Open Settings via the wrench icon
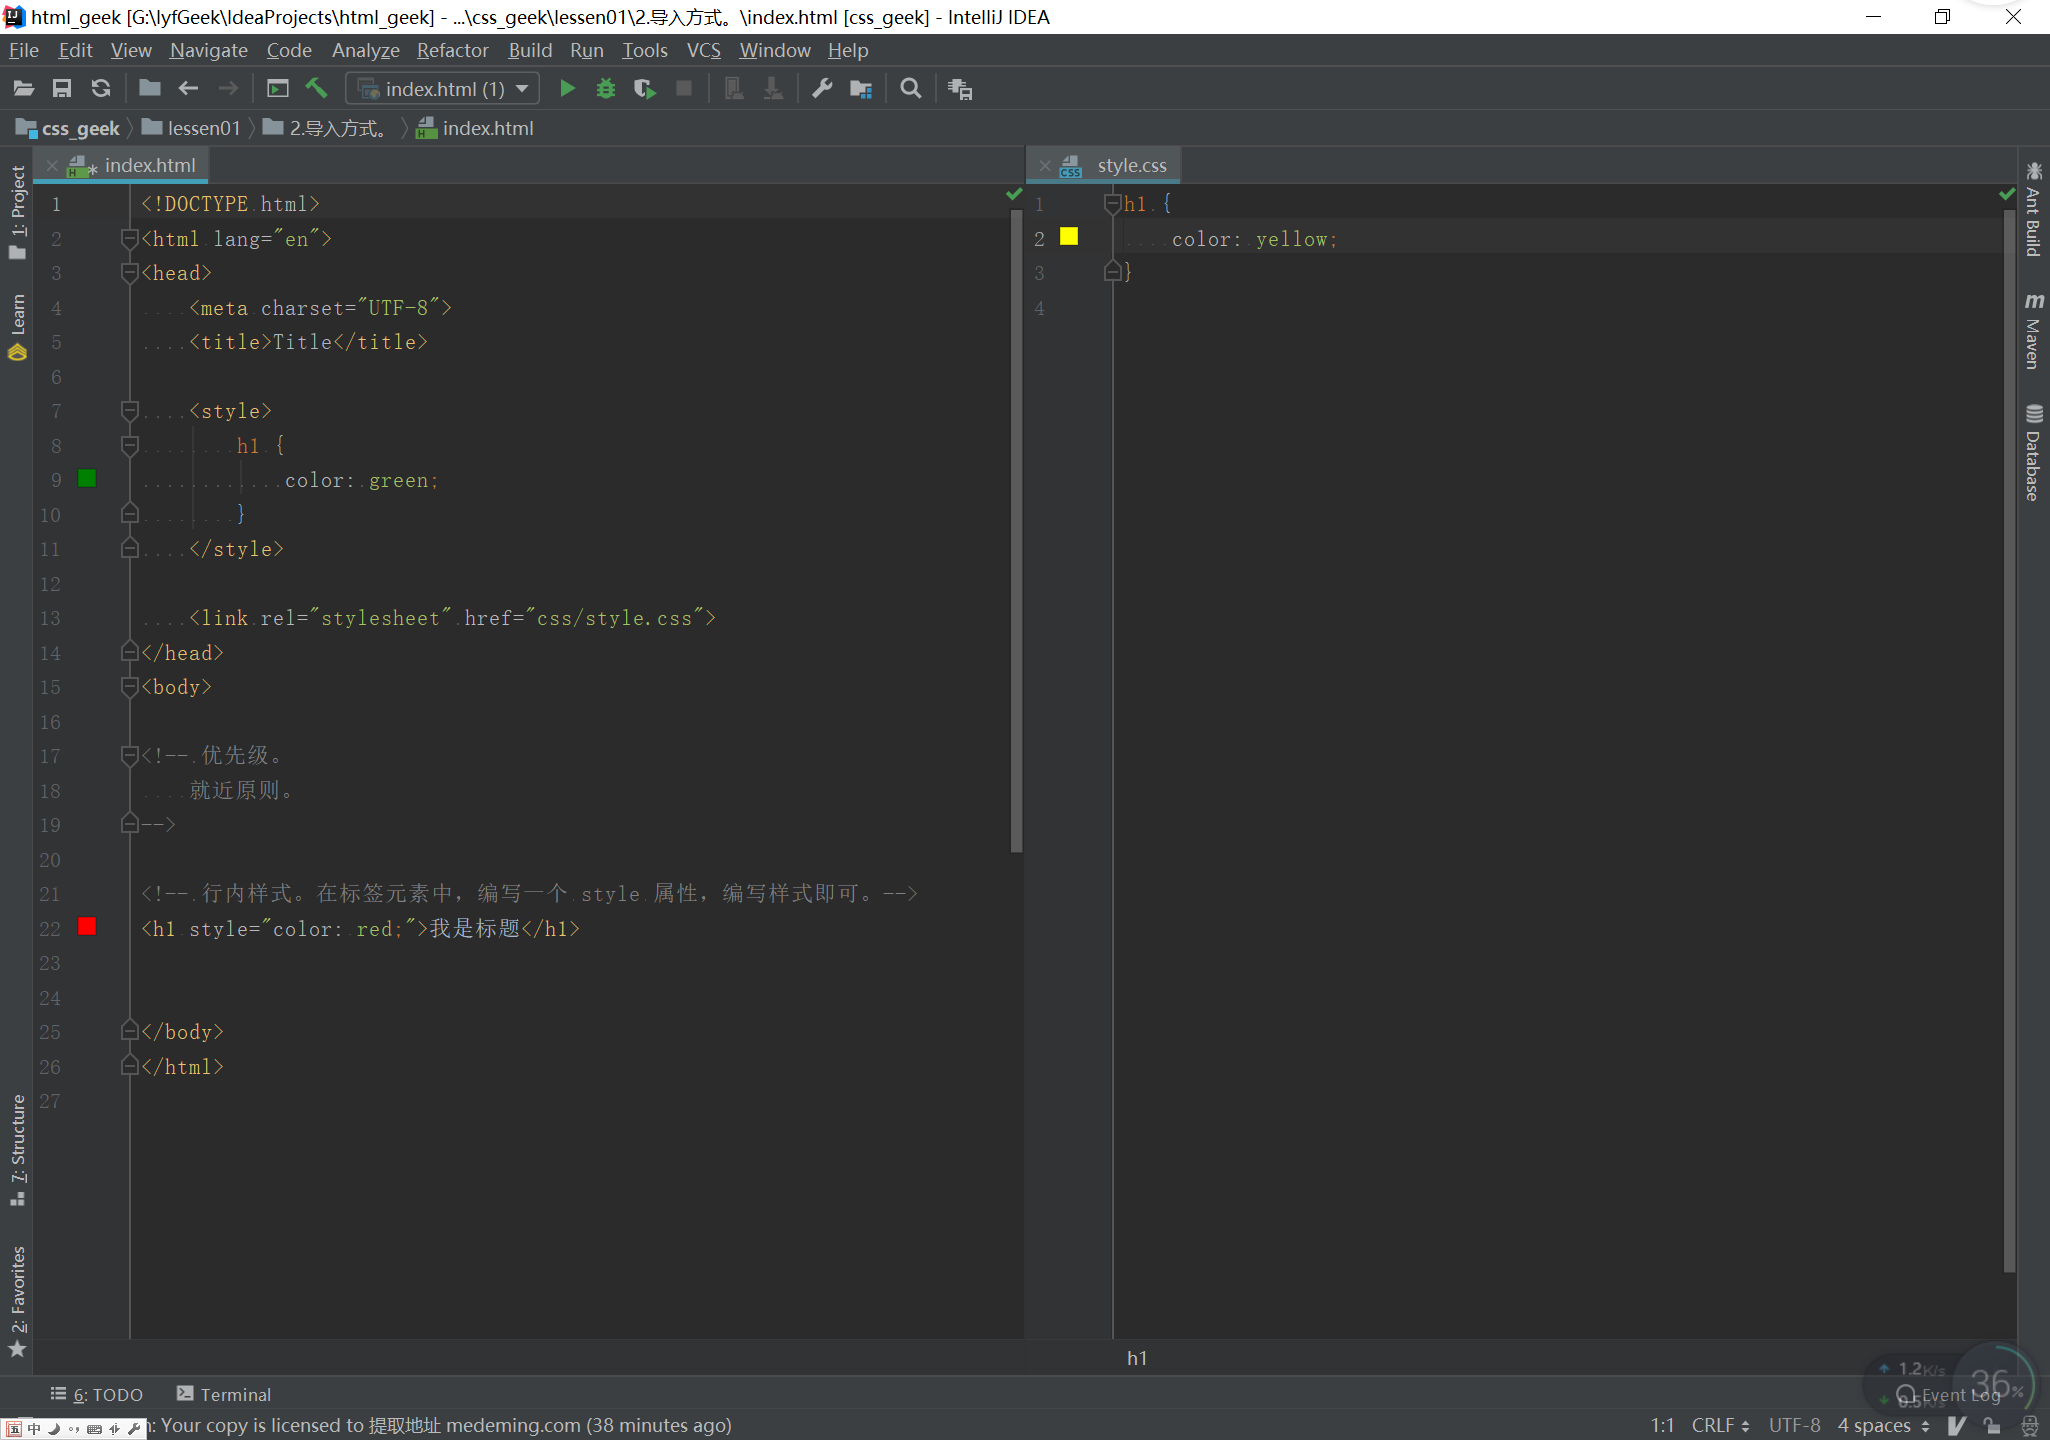The image size is (2050, 1440). (x=822, y=89)
